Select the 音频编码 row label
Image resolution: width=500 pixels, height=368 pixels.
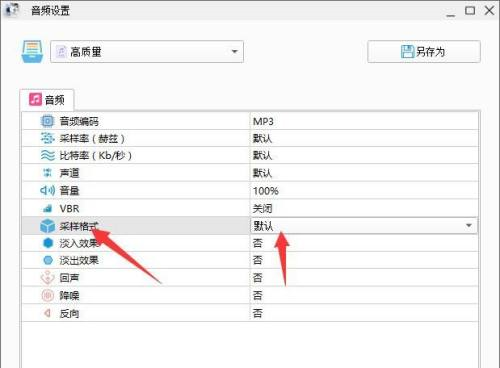click(79, 121)
